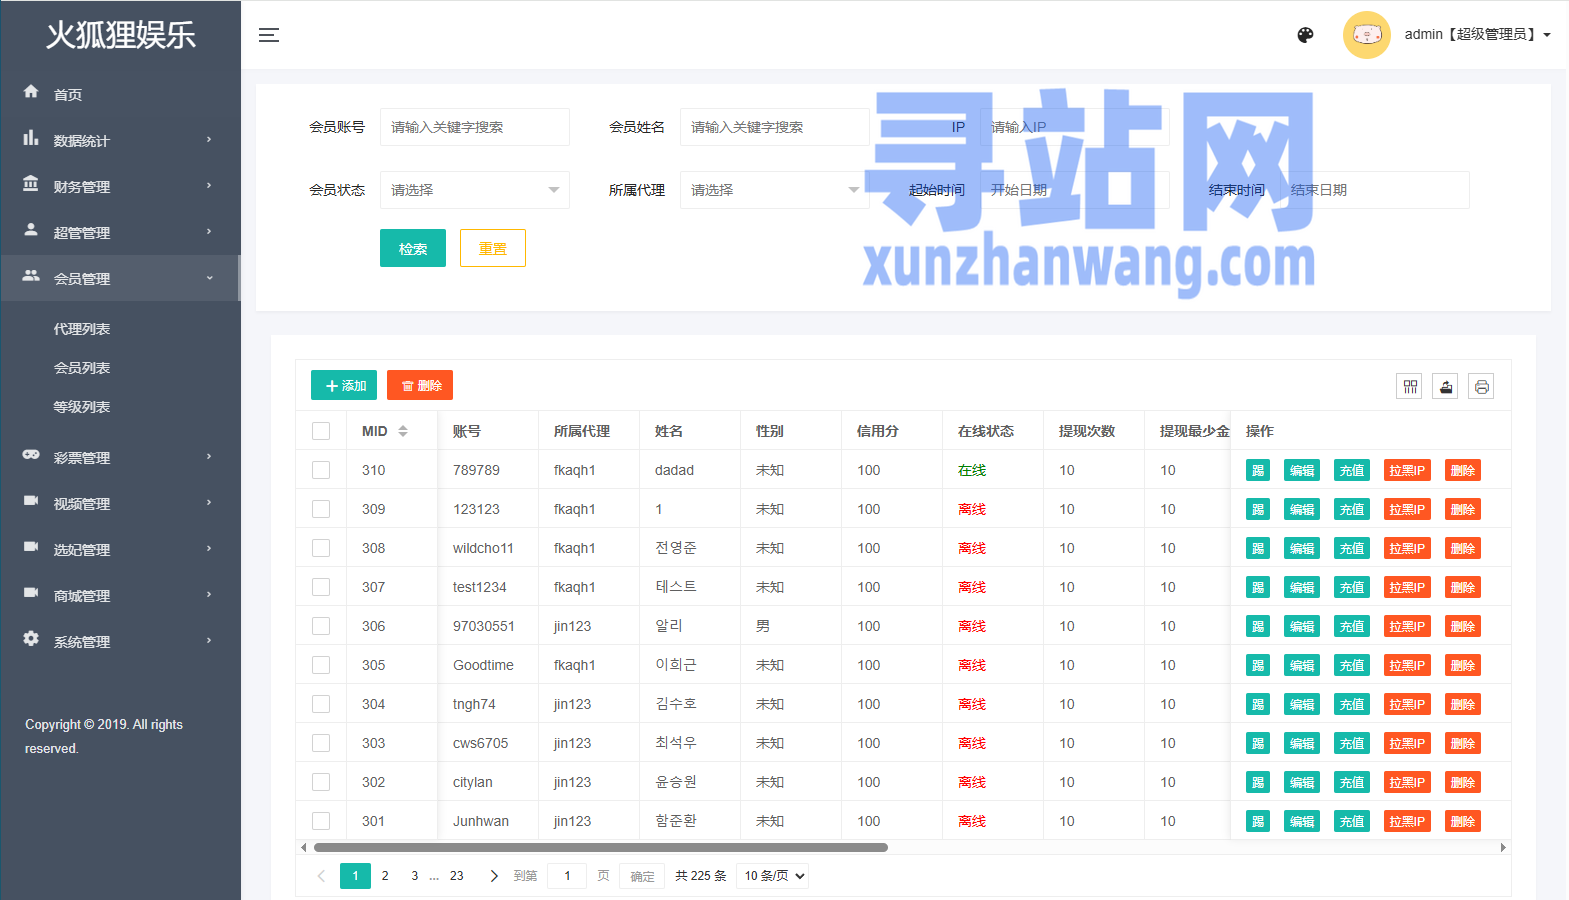Check the checkbox for row MID 308
The height and width of the screenshot is (900, 1569).
[x=321, y=548]
